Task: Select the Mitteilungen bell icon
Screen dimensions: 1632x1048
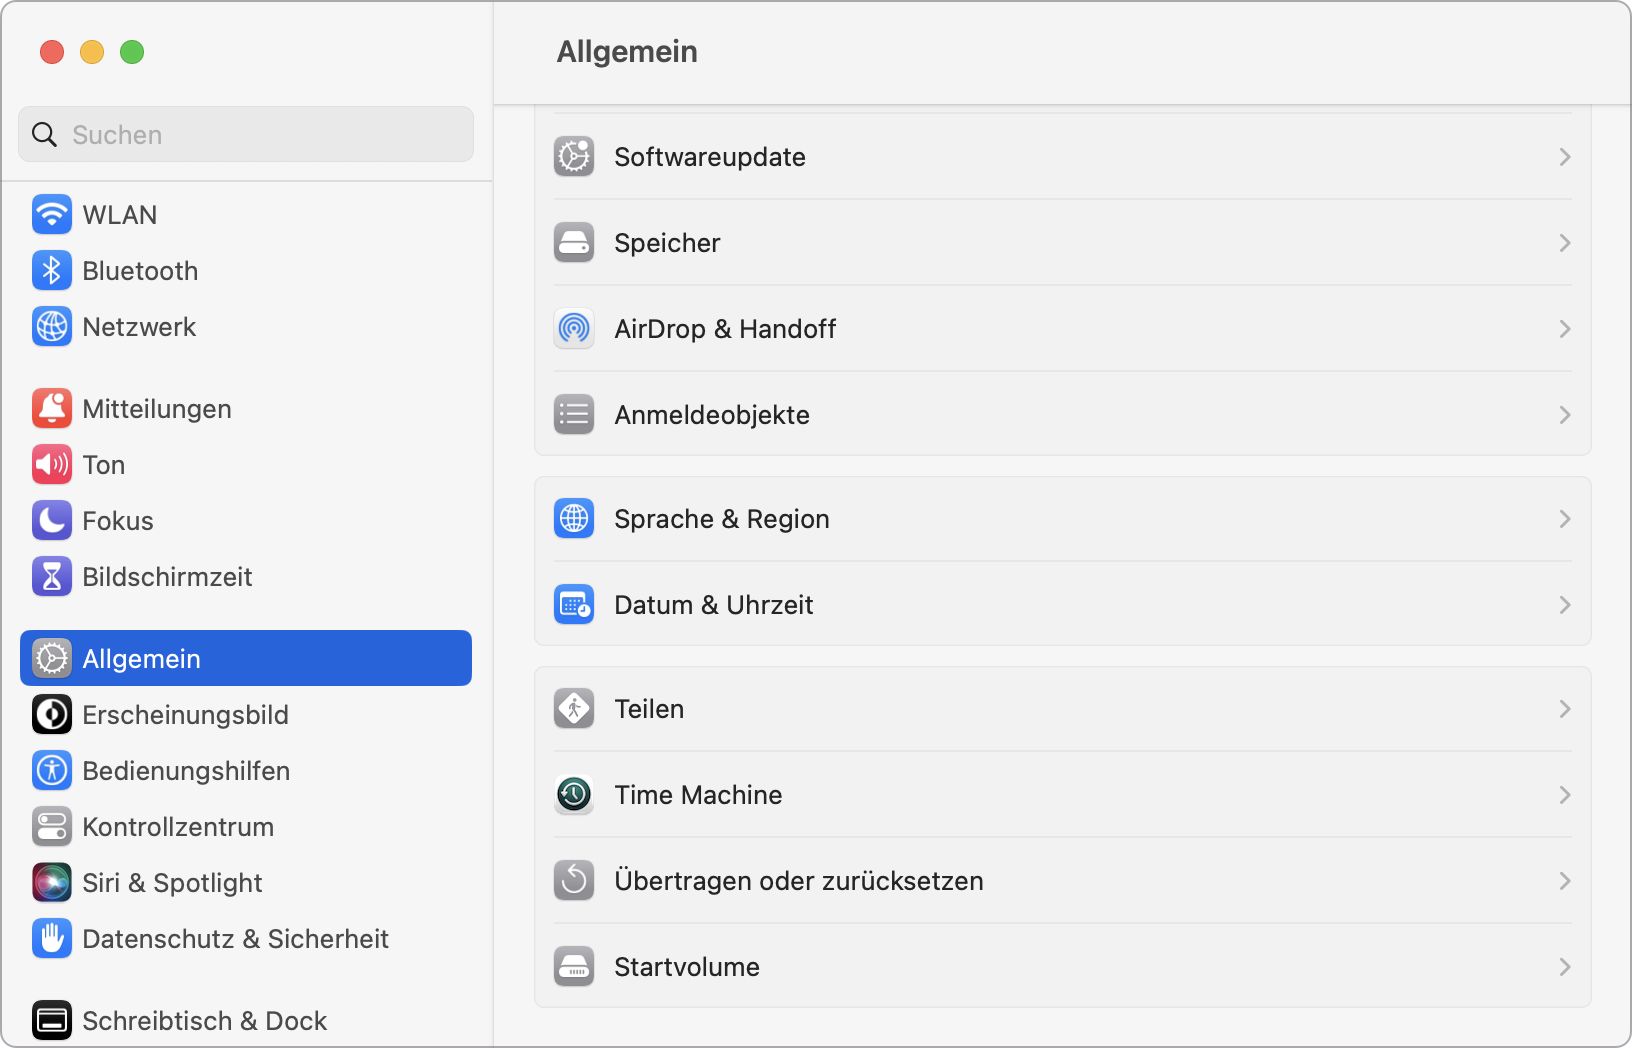Action: point(51,408)
